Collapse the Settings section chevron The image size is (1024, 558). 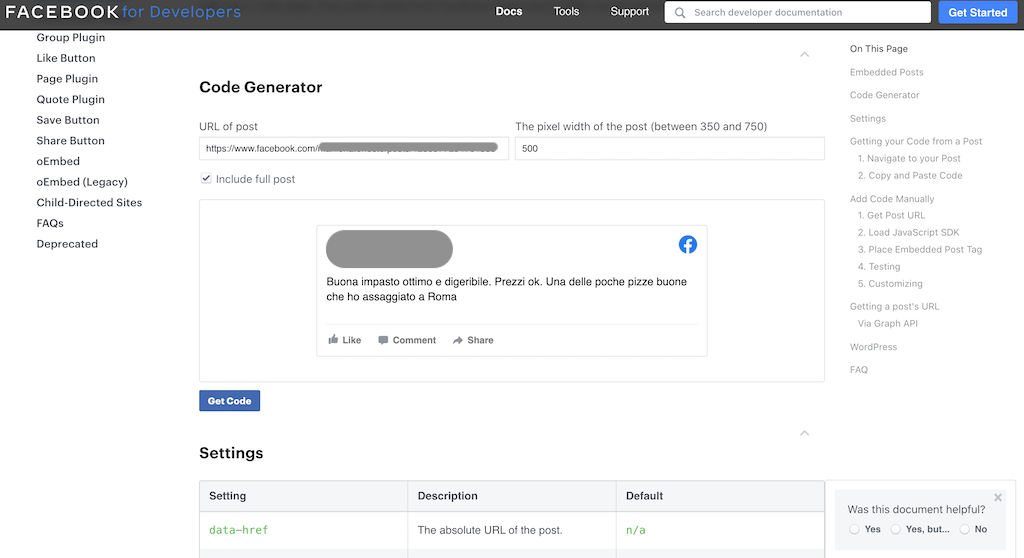coord(805,433)
